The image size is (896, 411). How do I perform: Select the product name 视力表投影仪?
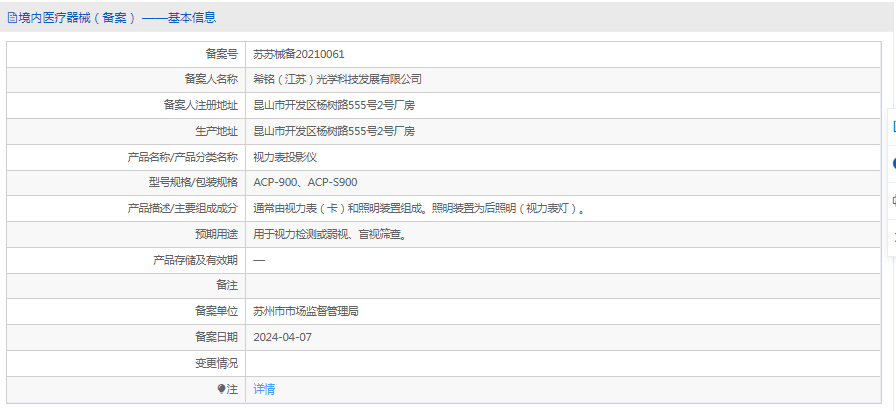click(x=285, y=157)
